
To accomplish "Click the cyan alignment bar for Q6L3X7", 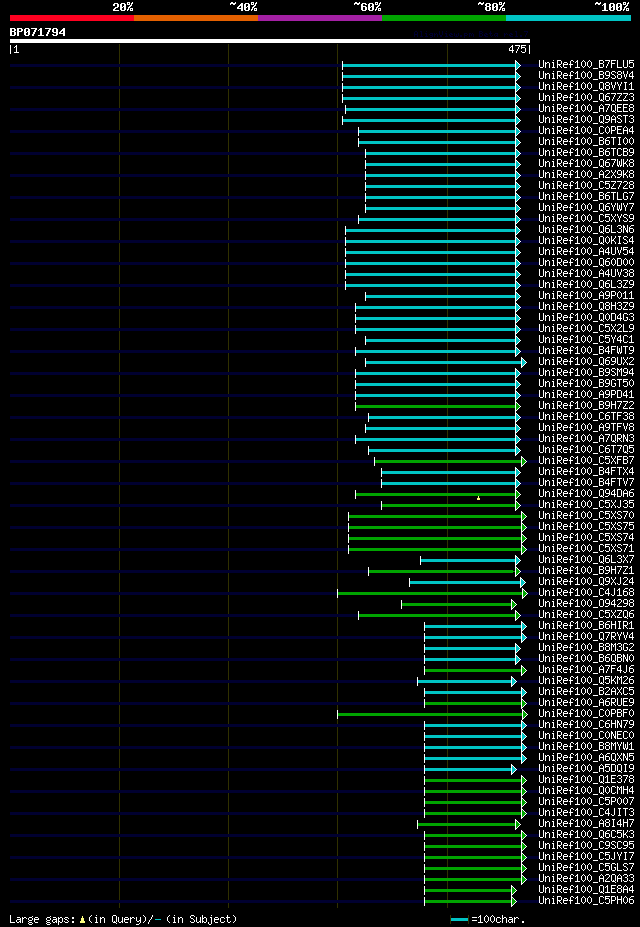I will click(468, 560).
